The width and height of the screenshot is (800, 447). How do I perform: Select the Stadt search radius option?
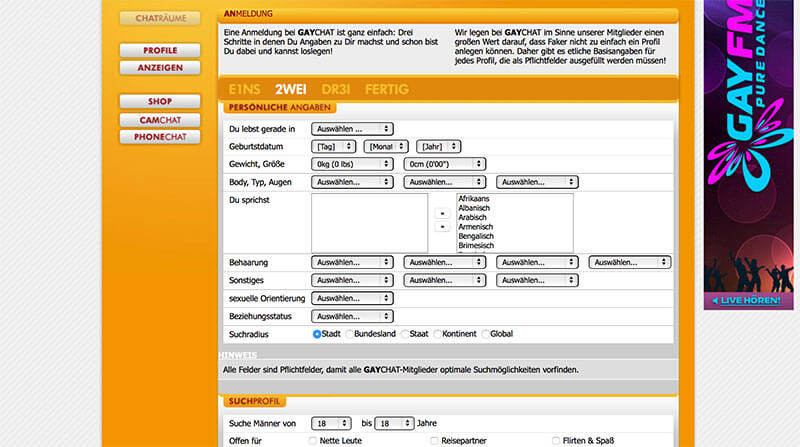(x=318, y=334)
